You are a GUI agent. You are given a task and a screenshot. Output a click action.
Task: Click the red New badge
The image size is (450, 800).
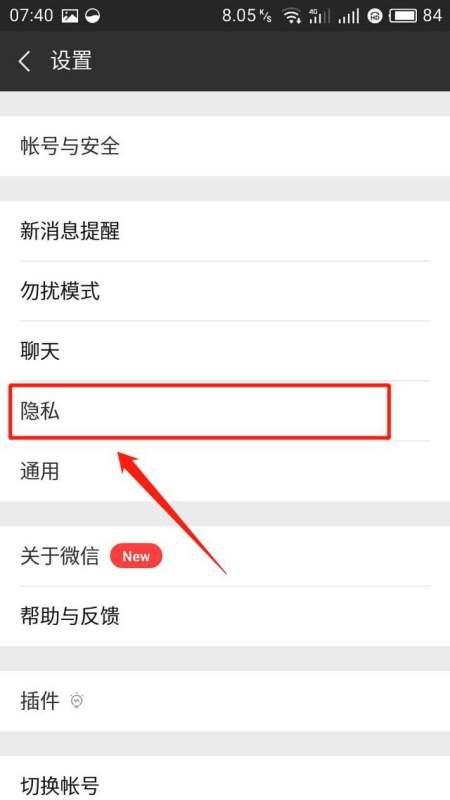pyautogui.click(x=136, y=556)
